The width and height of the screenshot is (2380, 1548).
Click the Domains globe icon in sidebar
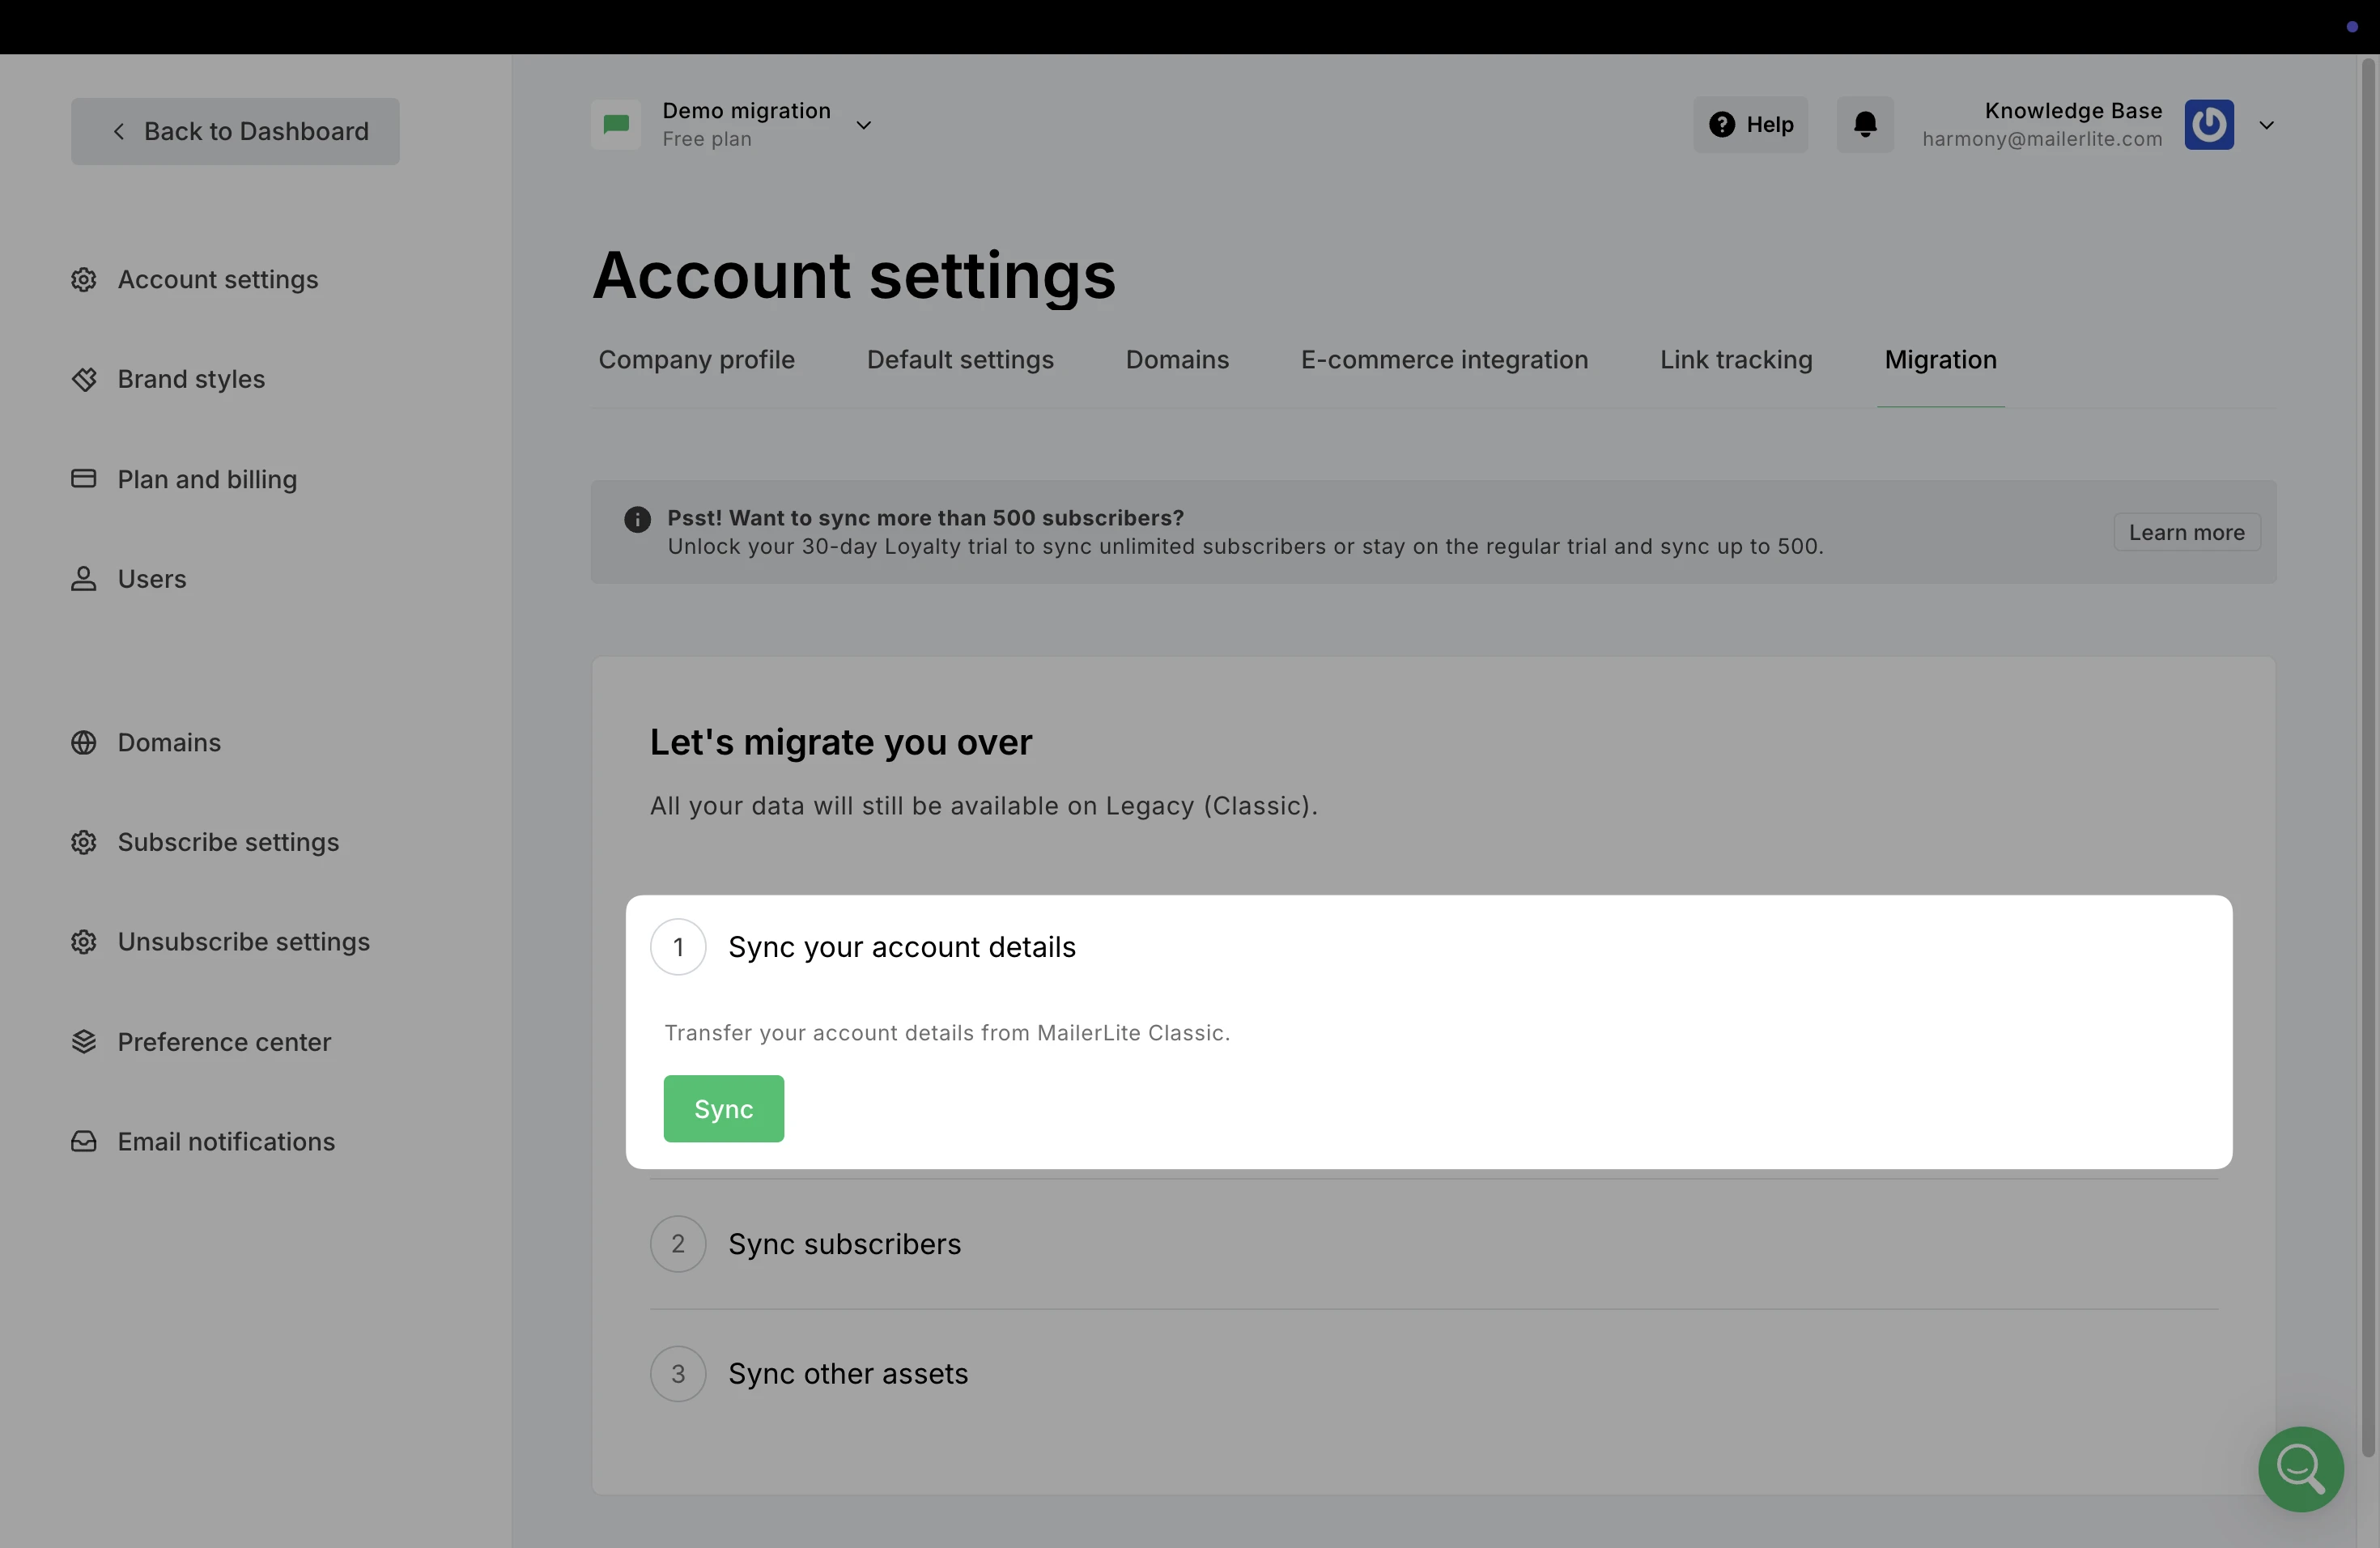click(84, 743)
